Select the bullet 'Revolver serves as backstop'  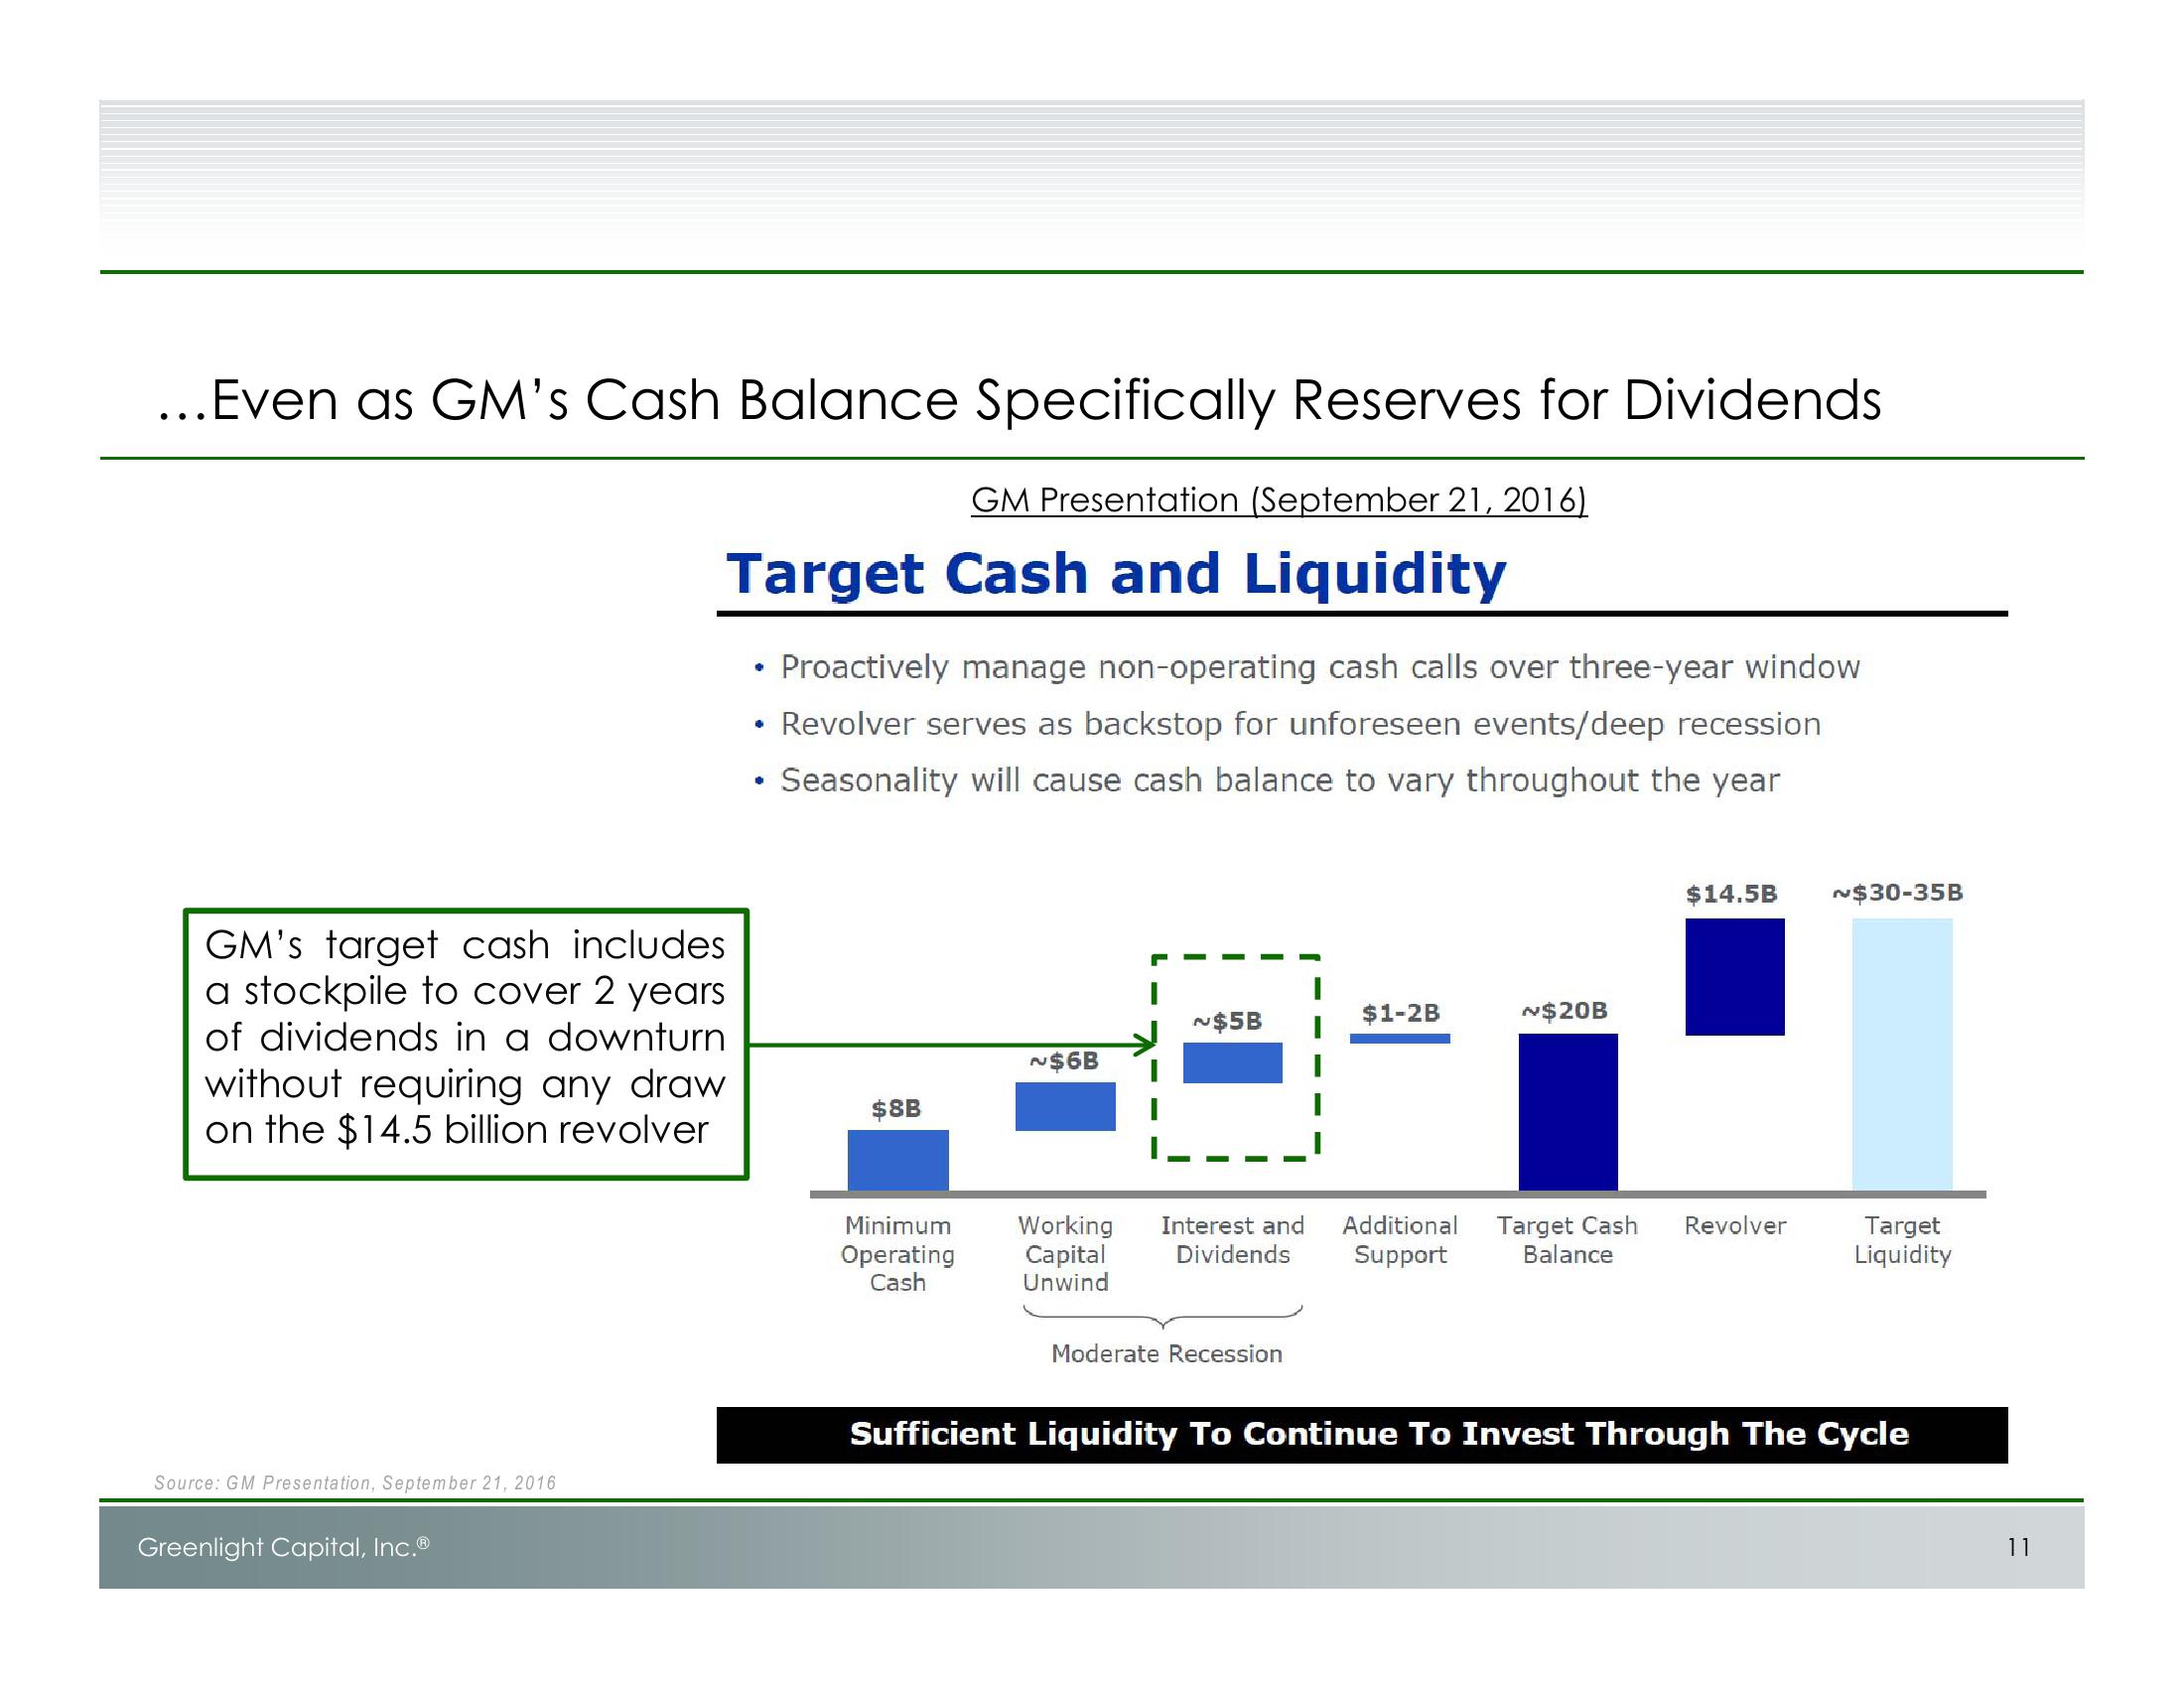point(1300,724)
